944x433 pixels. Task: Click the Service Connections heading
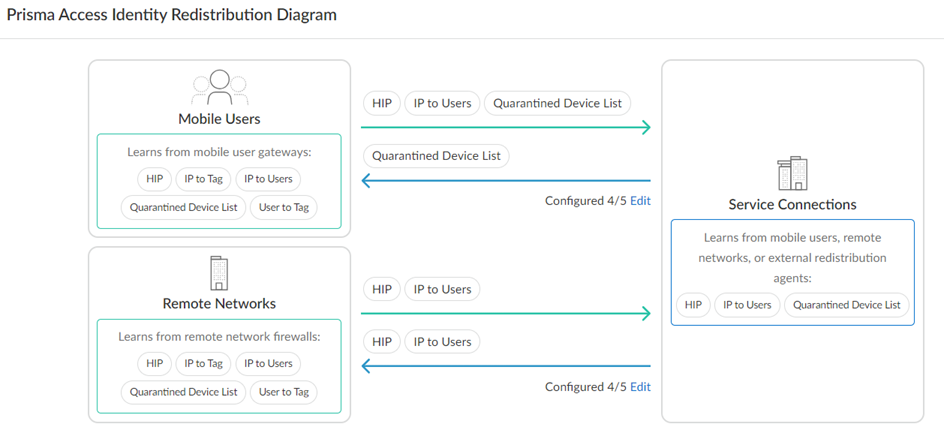pos(792,205)
